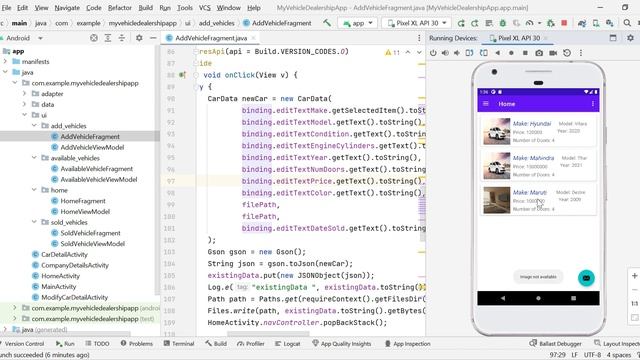The image size is (640, 360).
Task: Click the Stop red square button
Action: [x=564, y=23]
